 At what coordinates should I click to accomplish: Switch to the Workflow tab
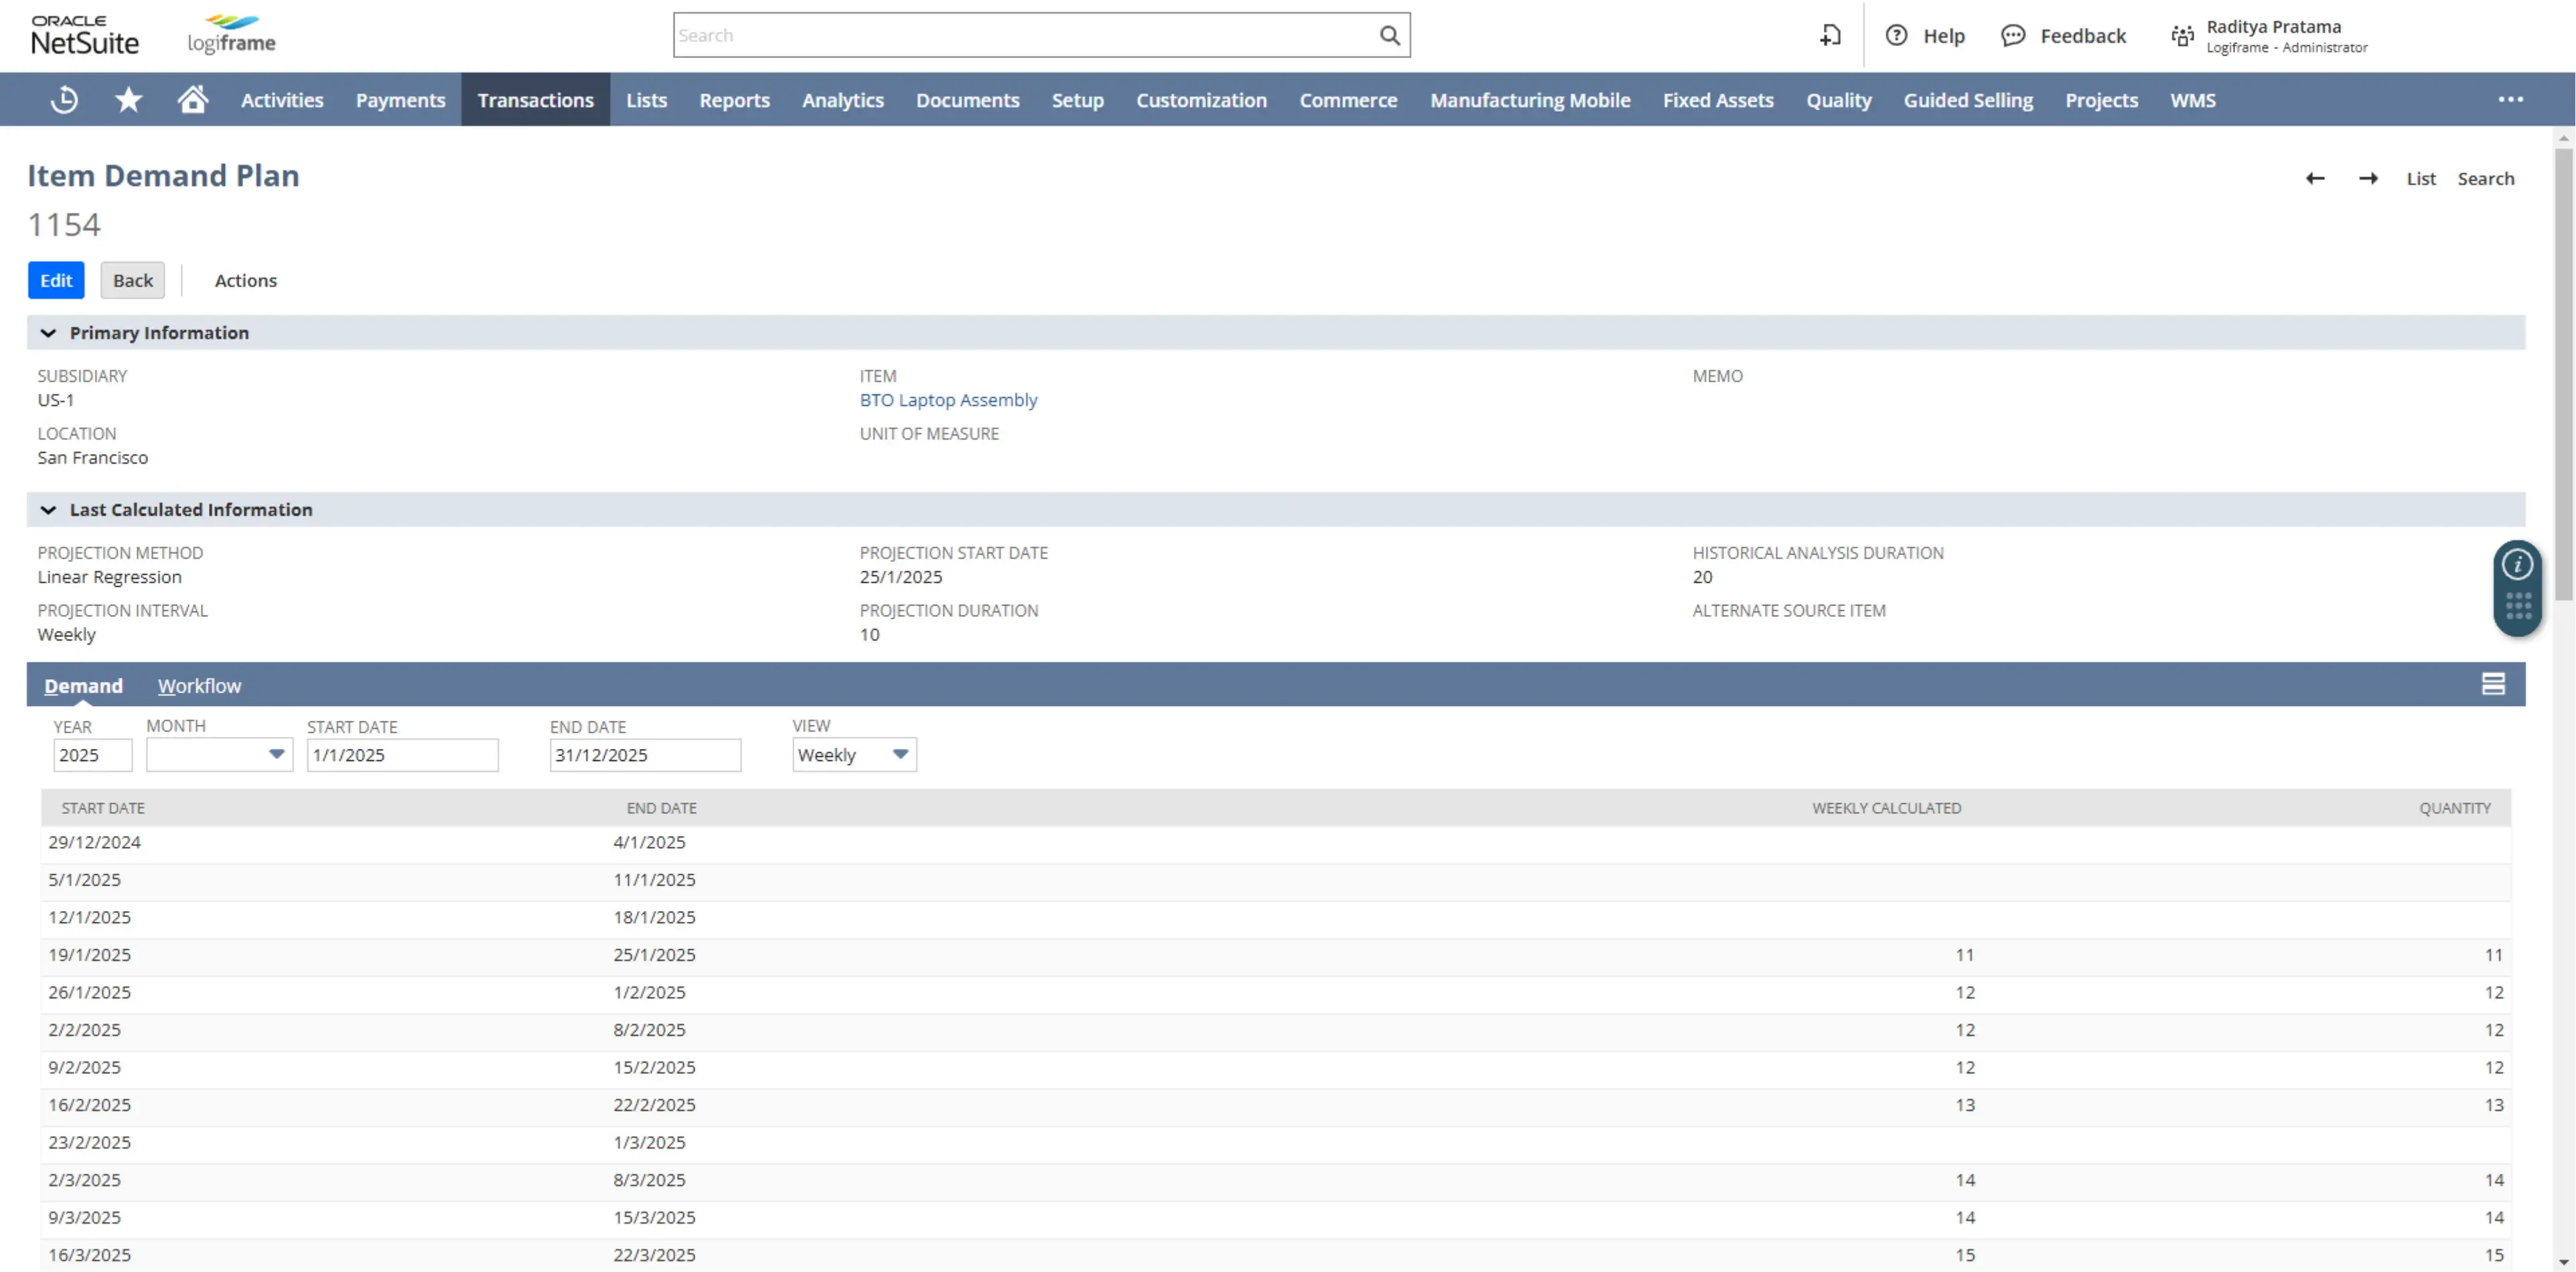199,686
